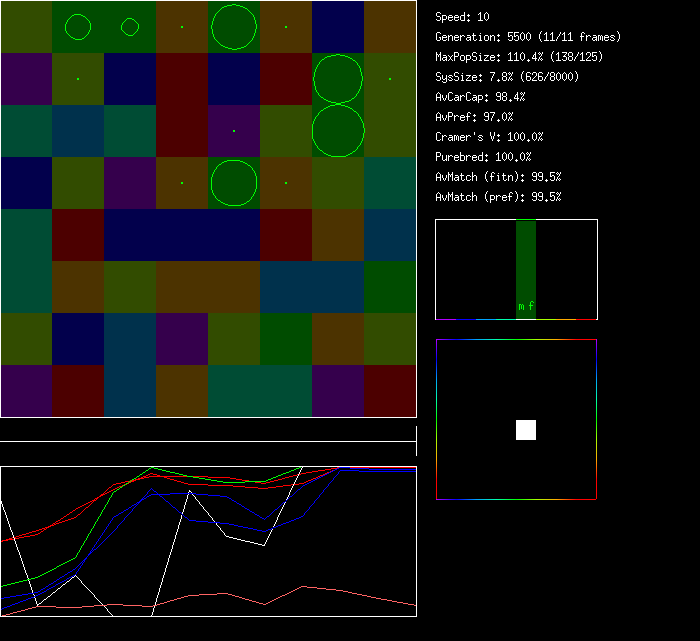Select the Generation: 5500 status line
Viewport: 700px width, 641px height.
click(x=528, y=37)
